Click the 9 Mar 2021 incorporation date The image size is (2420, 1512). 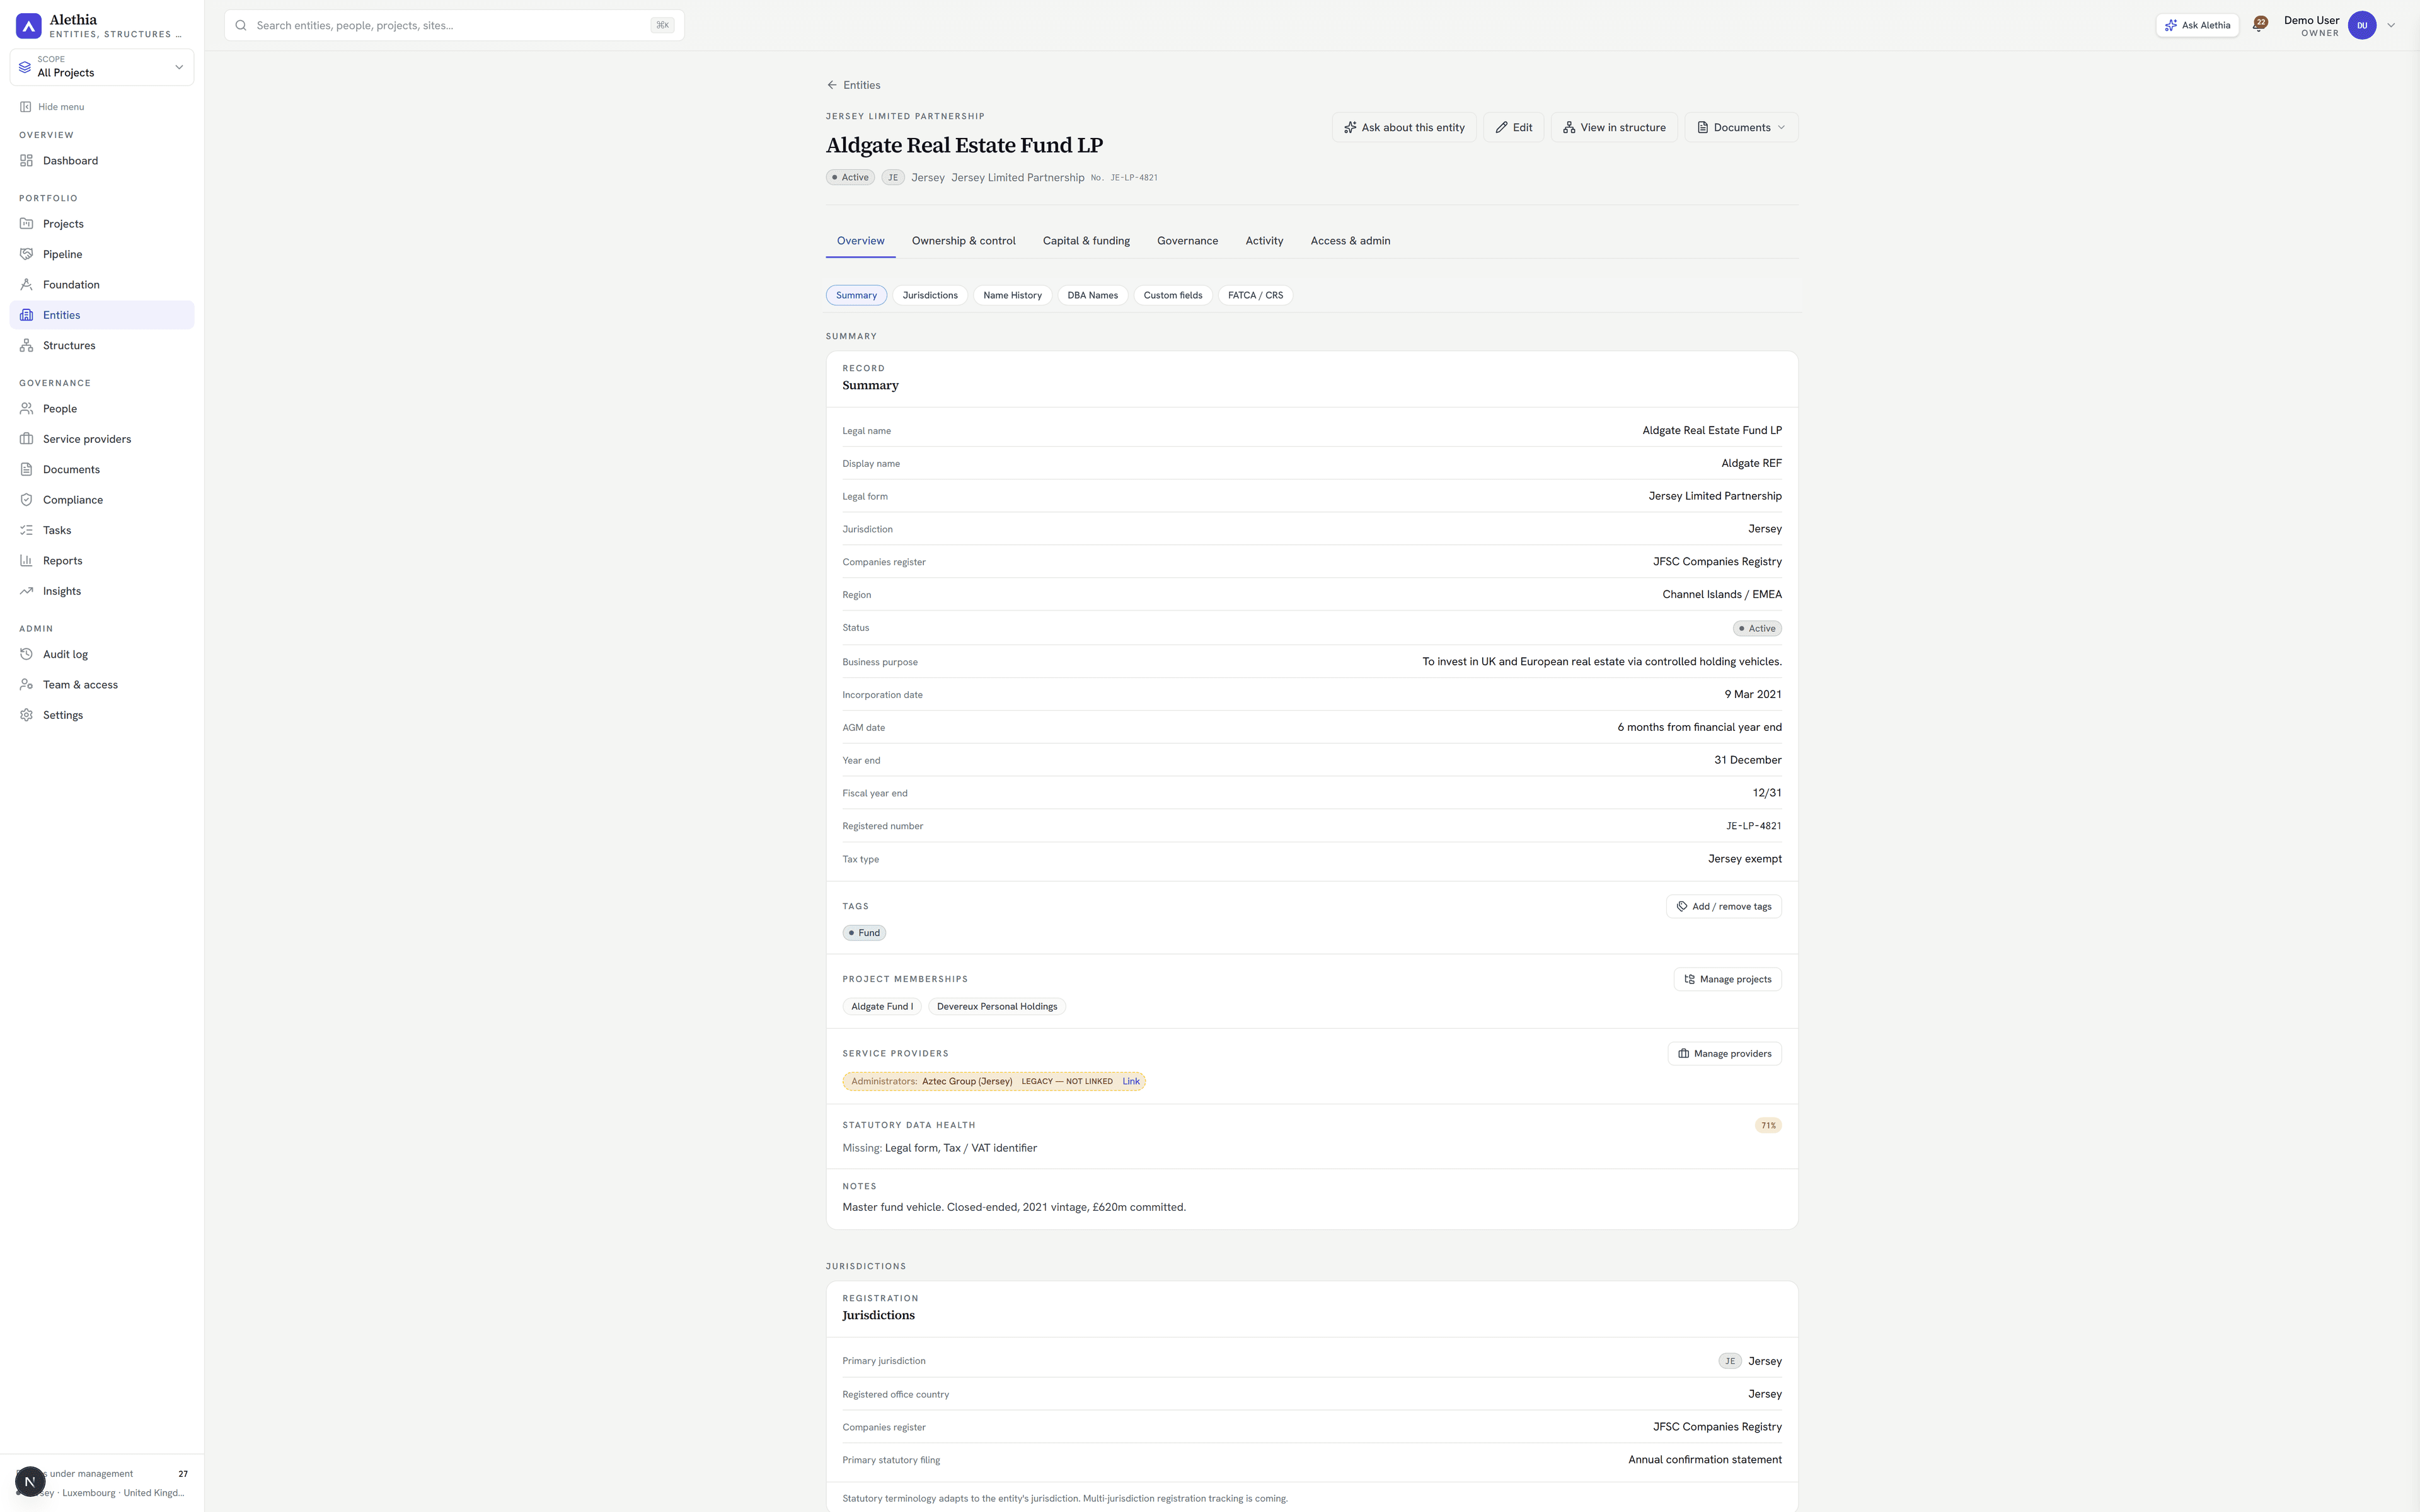(x=1753, y=694)
